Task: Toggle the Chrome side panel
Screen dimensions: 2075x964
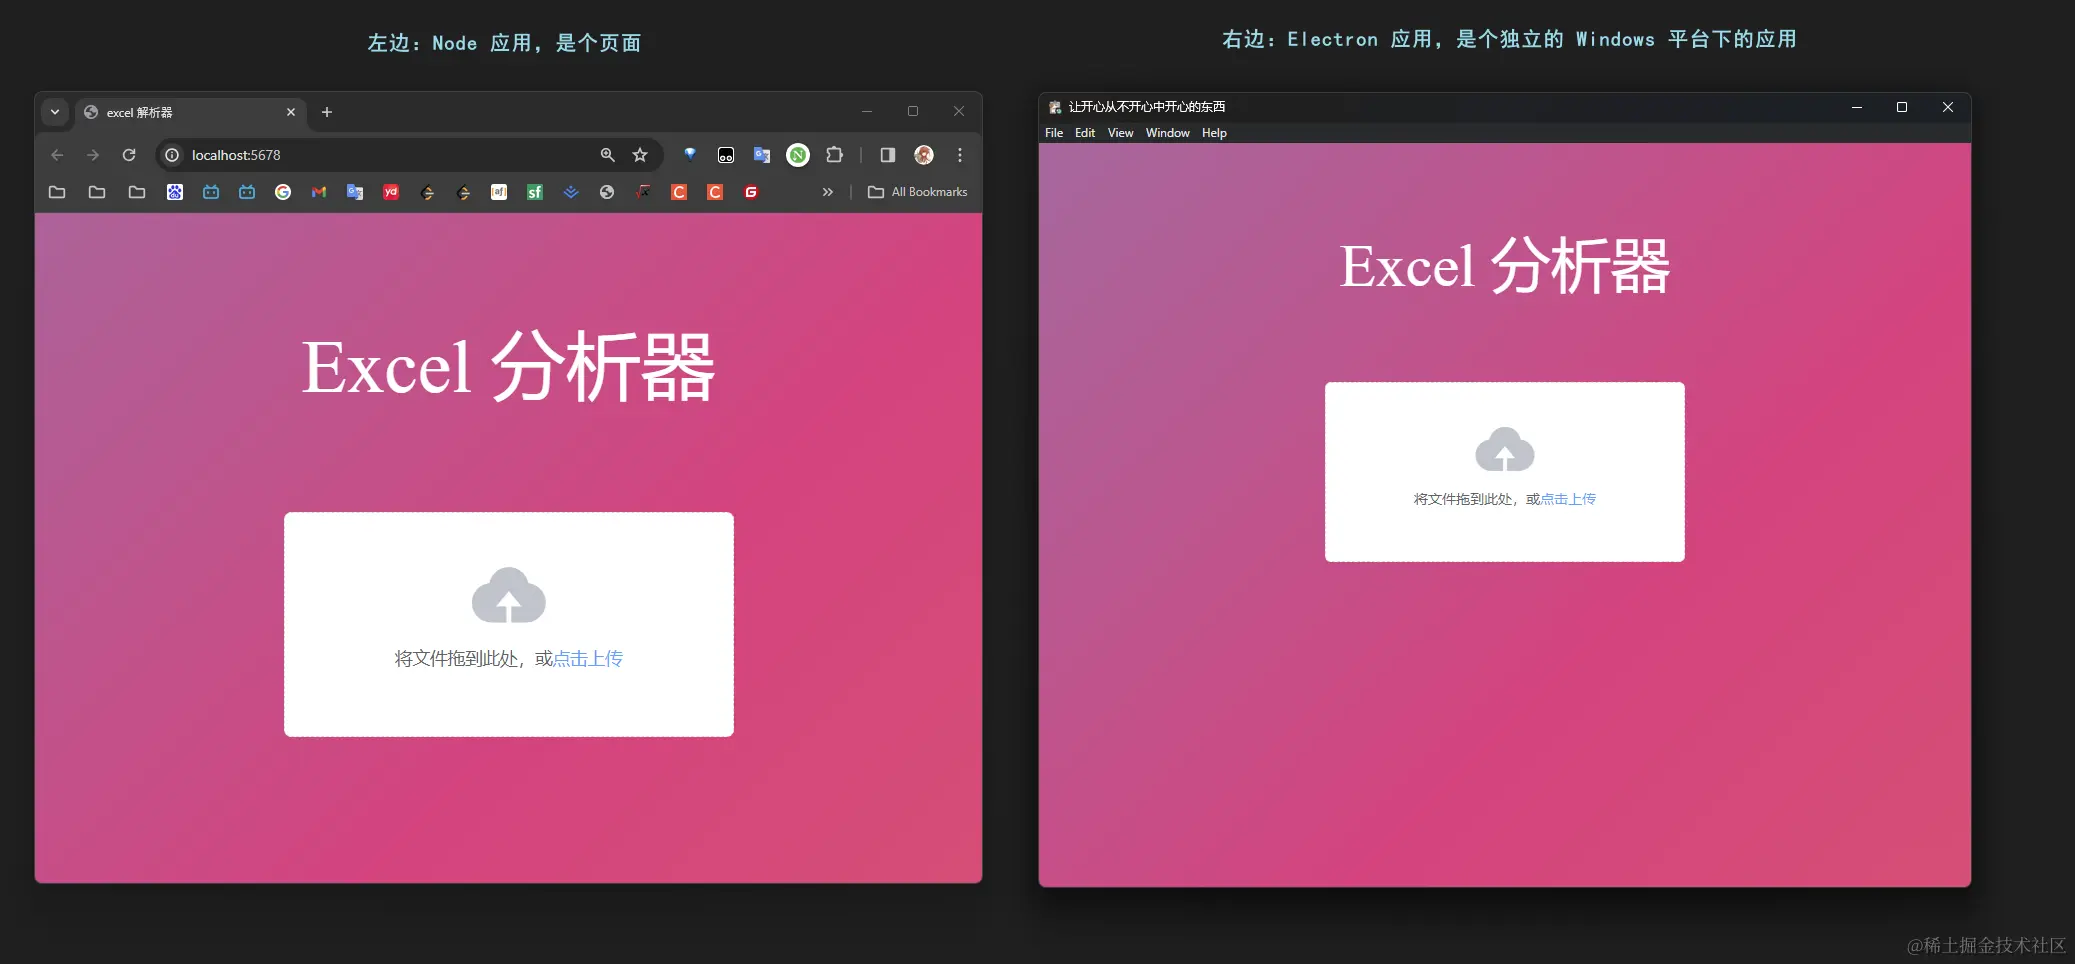Action: coord(887,155)
